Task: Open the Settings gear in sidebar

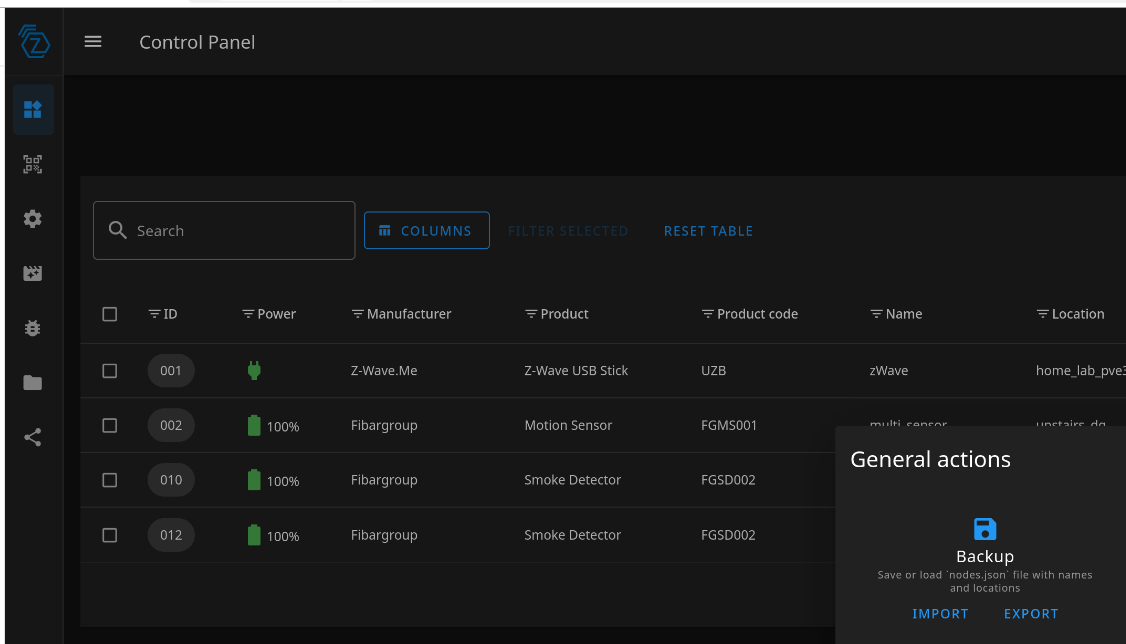Action: point(33,219)
